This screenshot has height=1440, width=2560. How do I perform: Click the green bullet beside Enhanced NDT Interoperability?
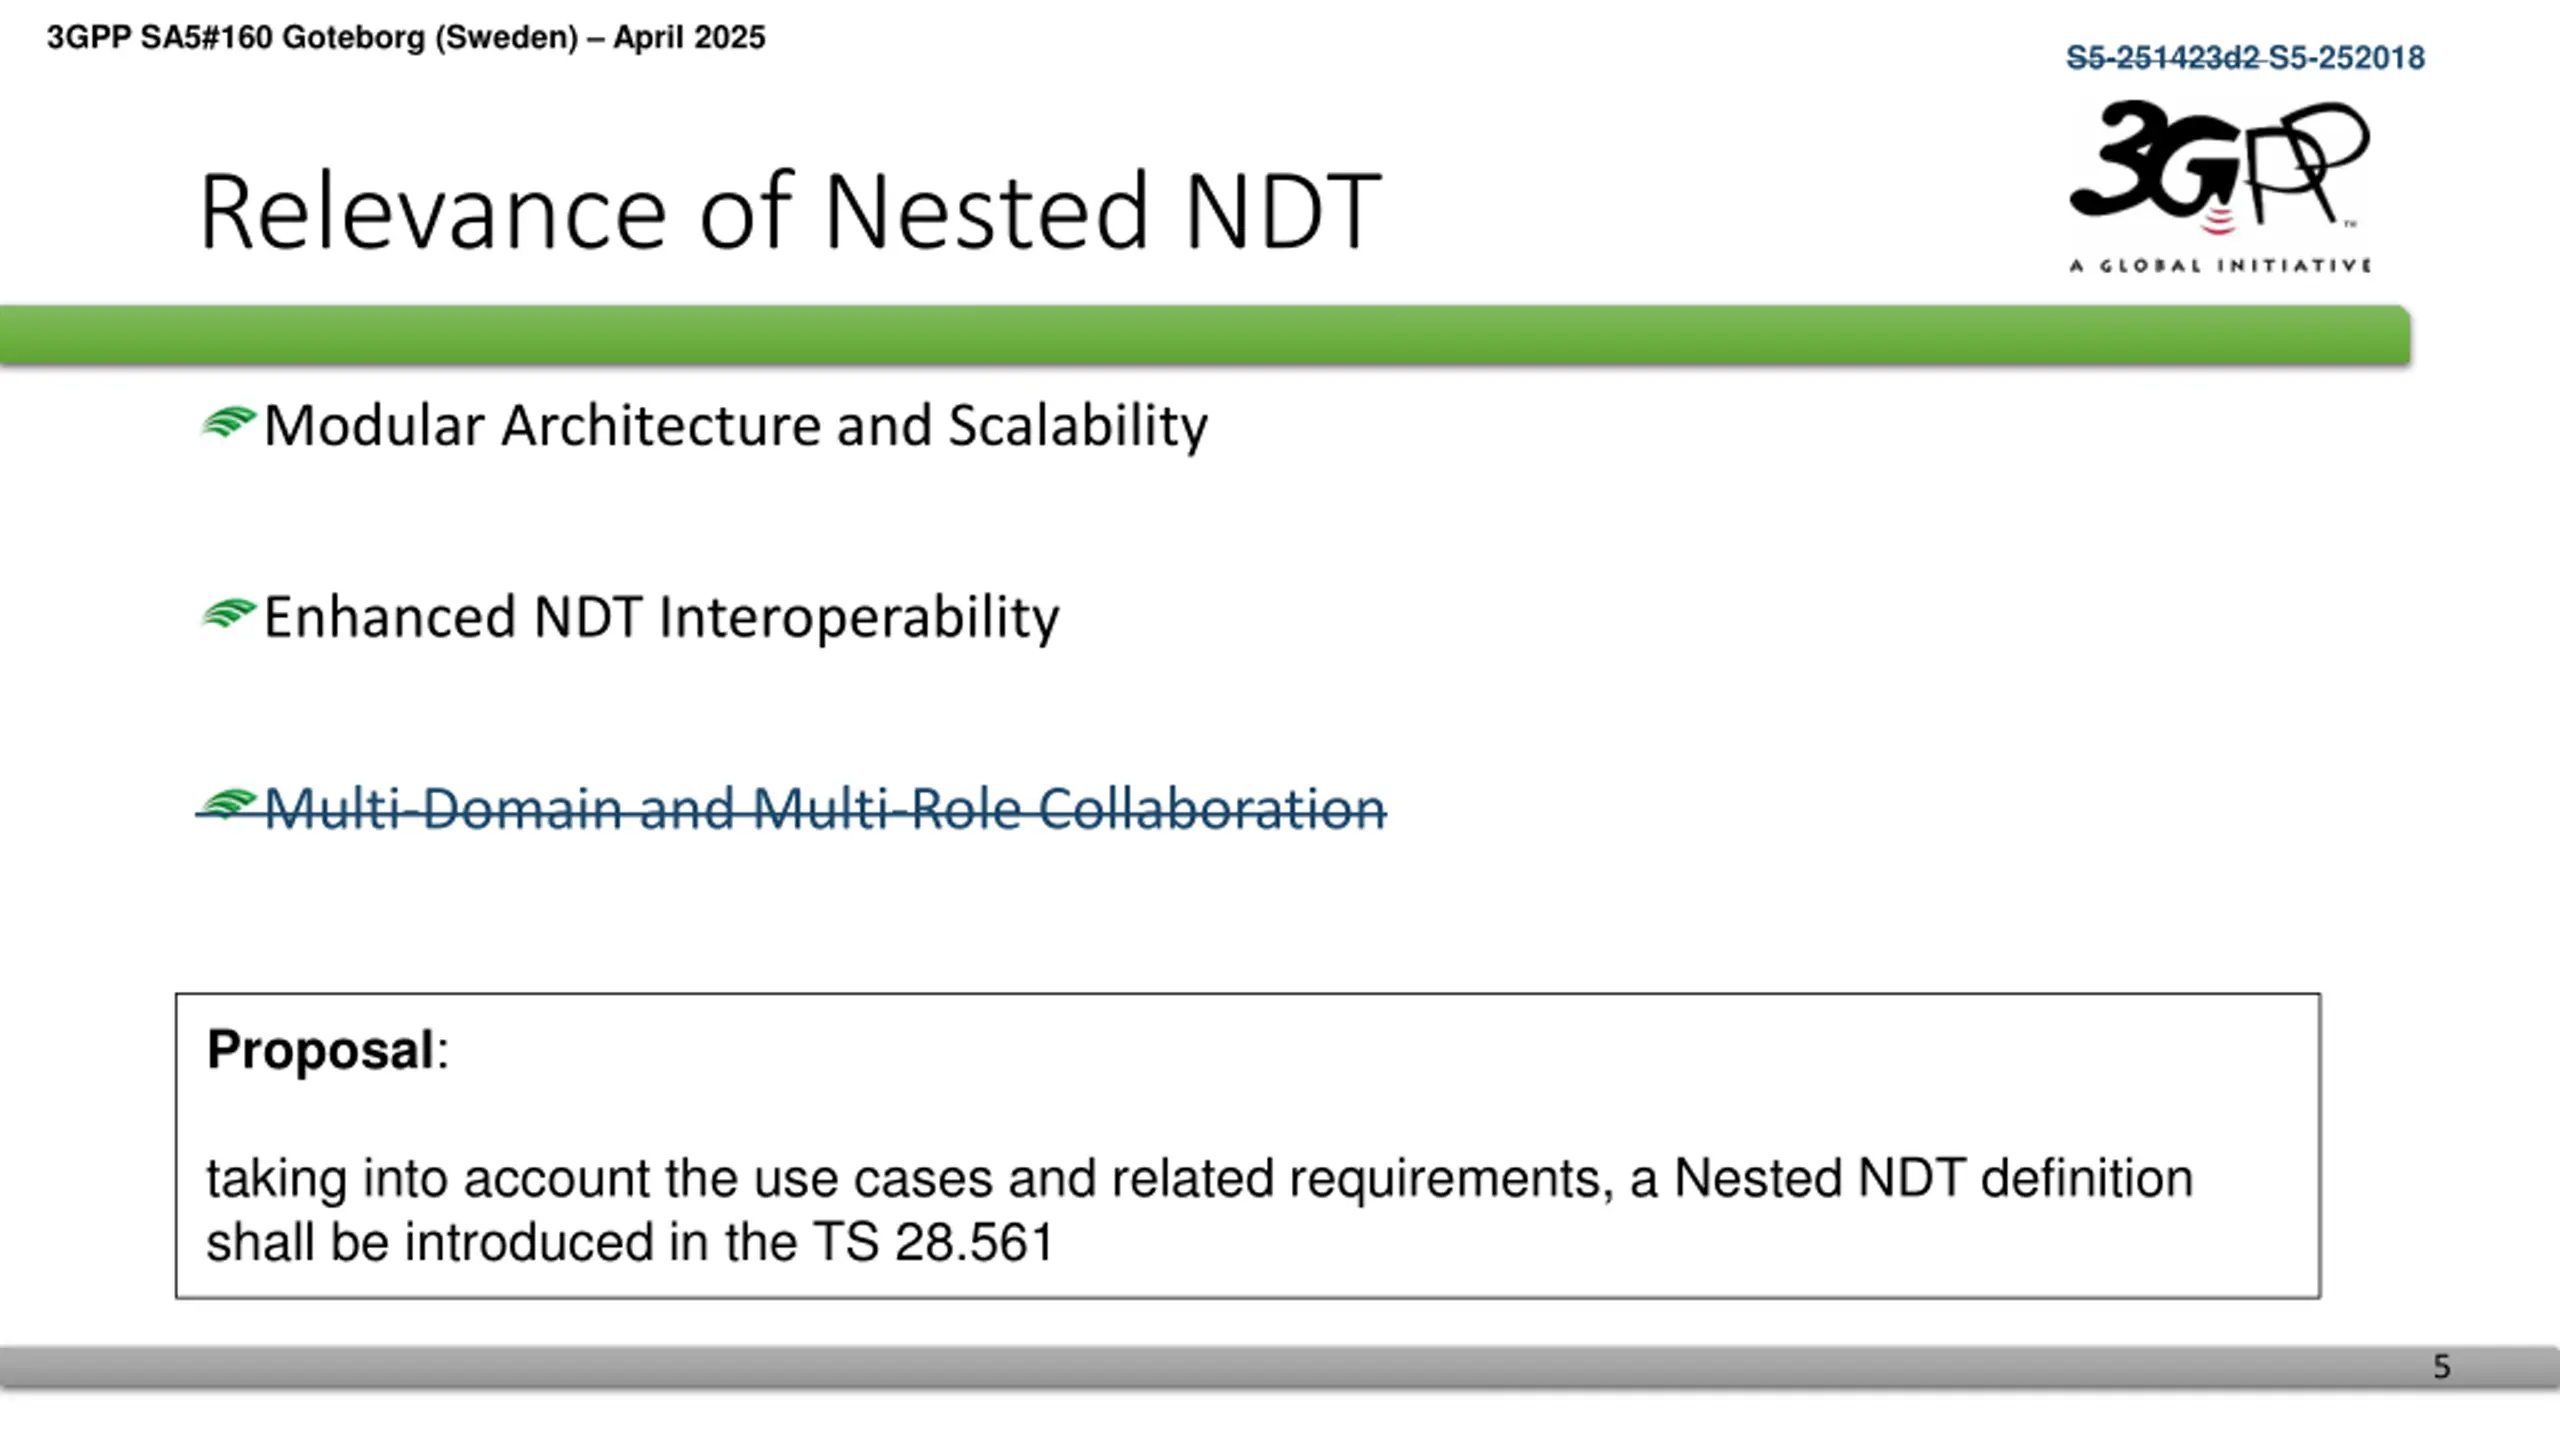point(229,614)
